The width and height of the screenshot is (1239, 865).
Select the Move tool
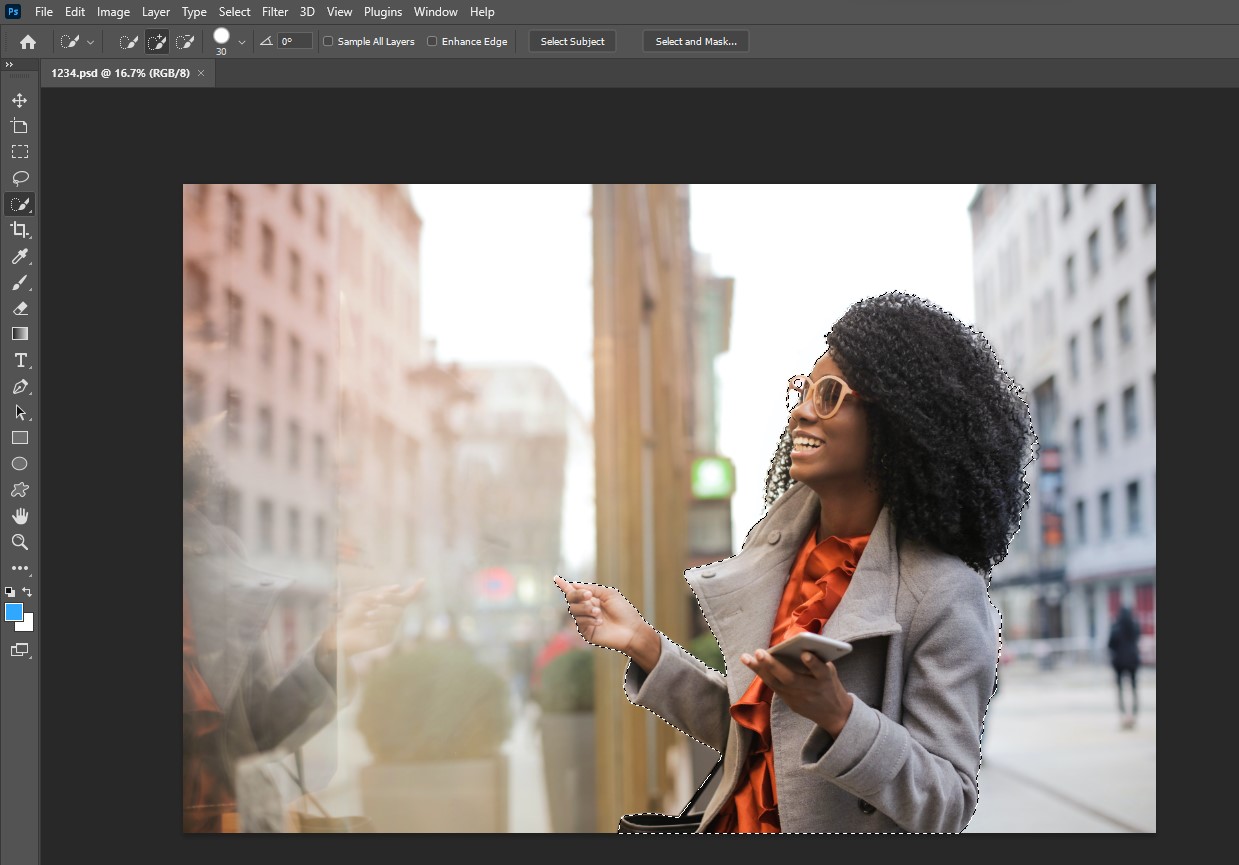tap(19, 100)
